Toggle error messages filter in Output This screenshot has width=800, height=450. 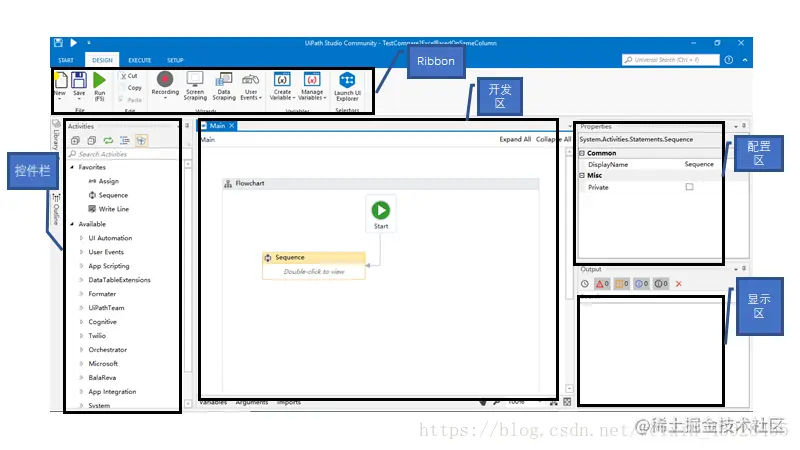(x=603, y=284)
